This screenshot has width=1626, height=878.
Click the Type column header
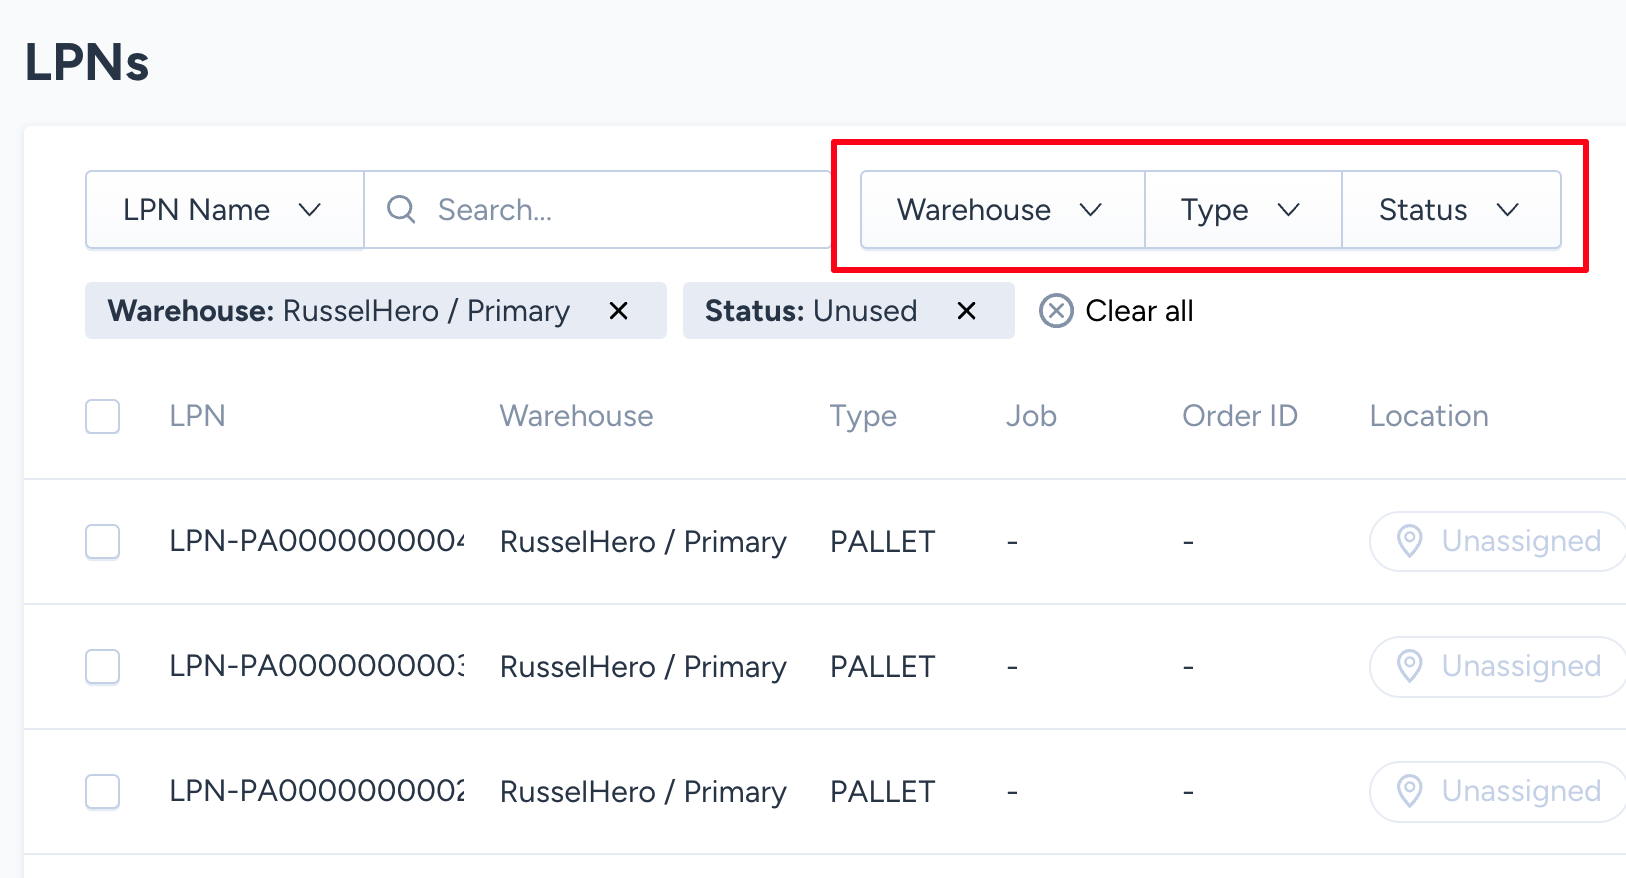coord(863,416)
